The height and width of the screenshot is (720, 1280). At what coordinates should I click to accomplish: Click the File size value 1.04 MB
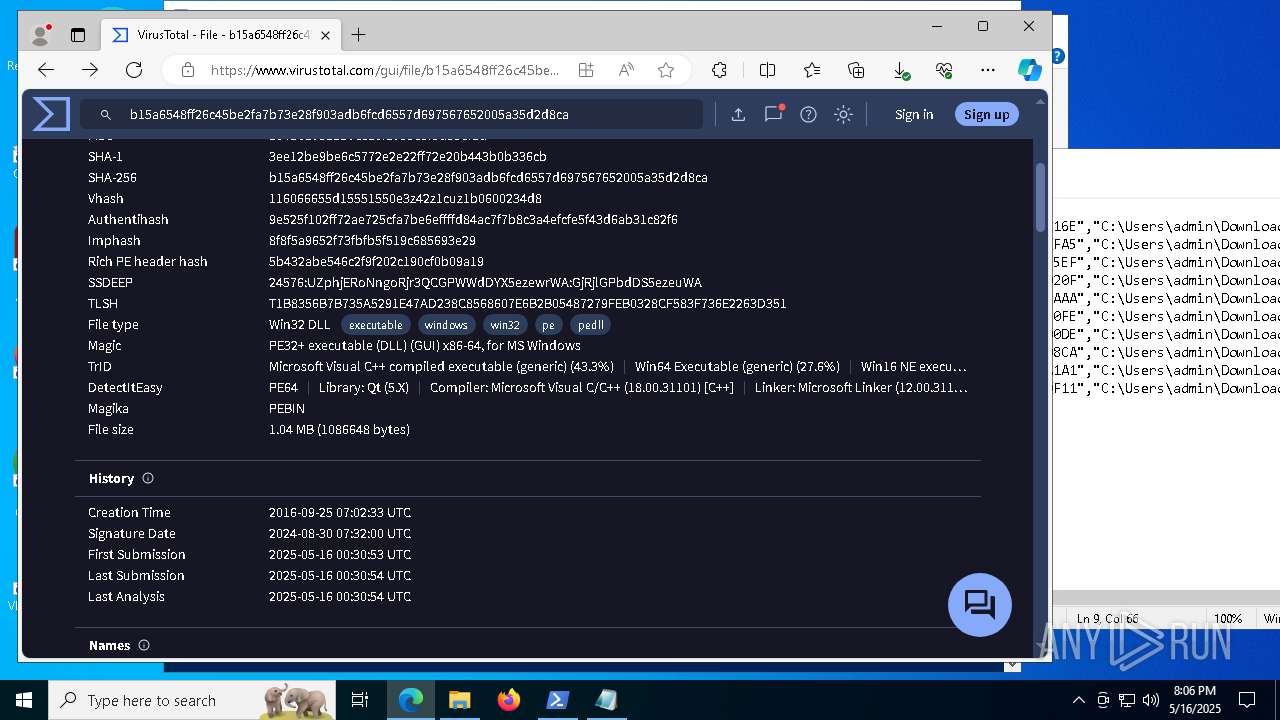[x=339, y=429]
